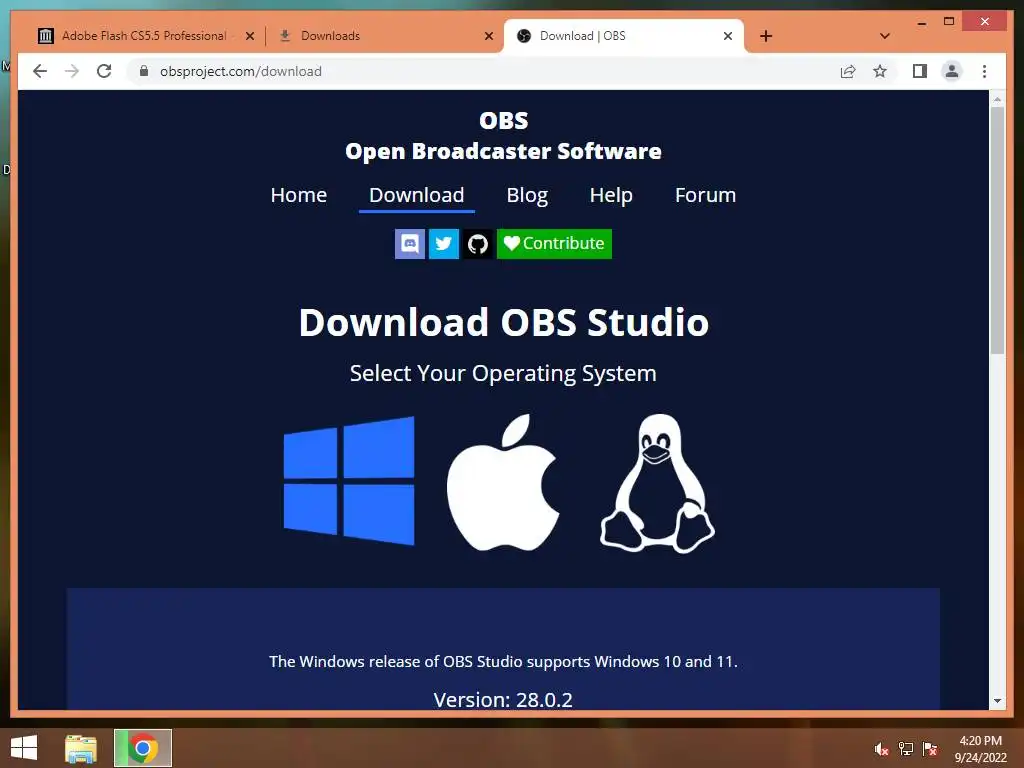Select the Windows operating system logo

click(x=349, y=481)
